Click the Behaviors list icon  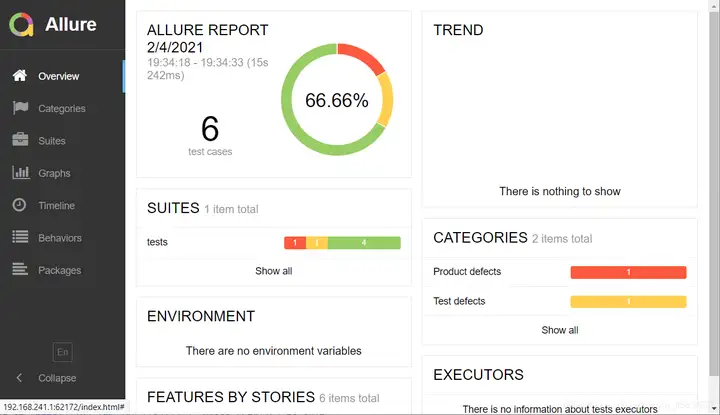(20, 237)
